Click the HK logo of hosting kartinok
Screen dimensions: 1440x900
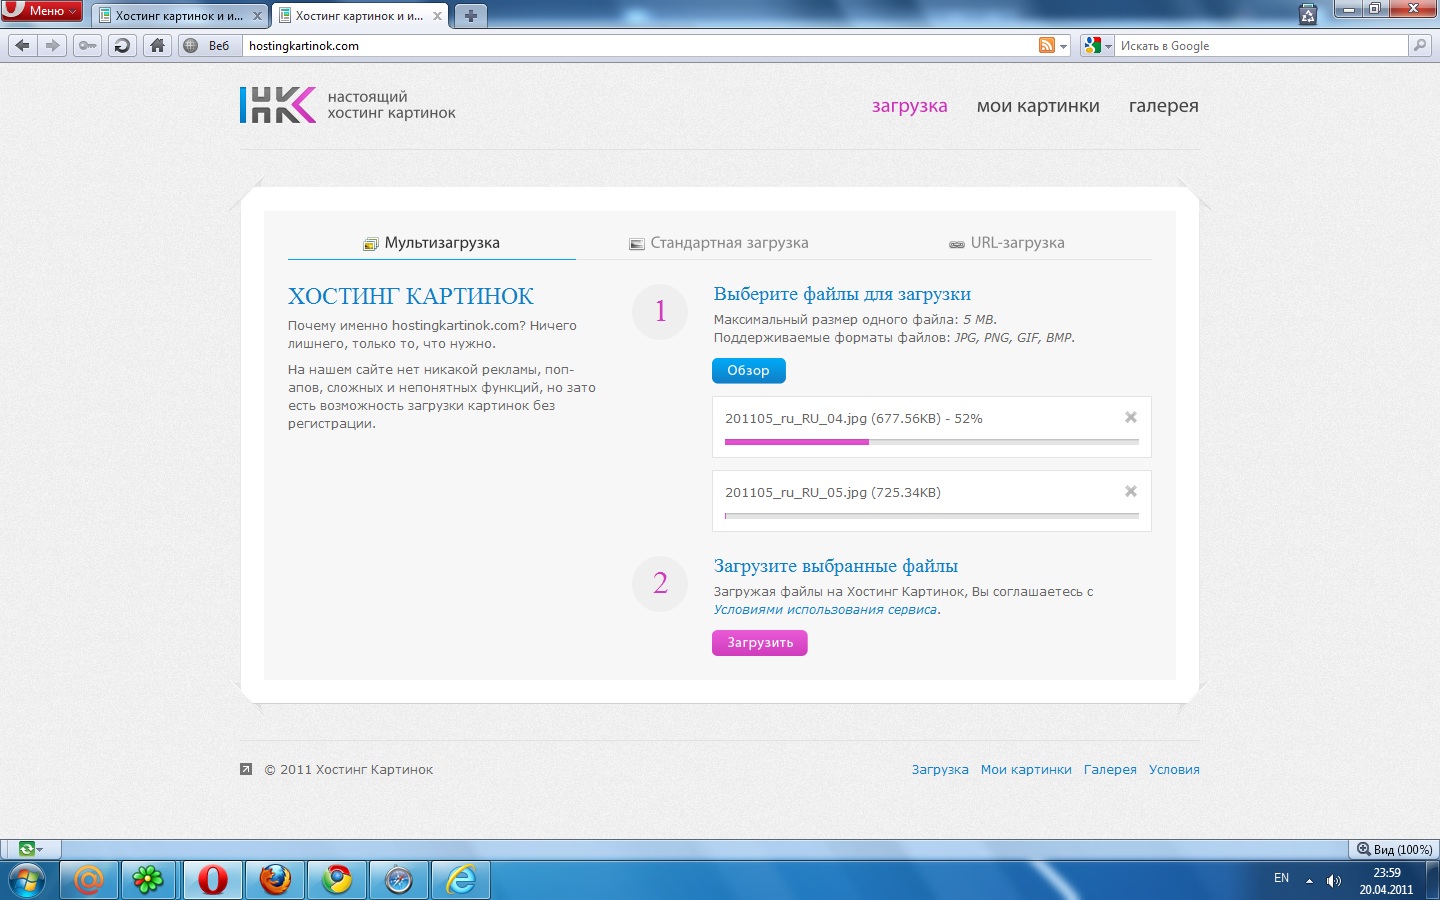pos(277,105)
